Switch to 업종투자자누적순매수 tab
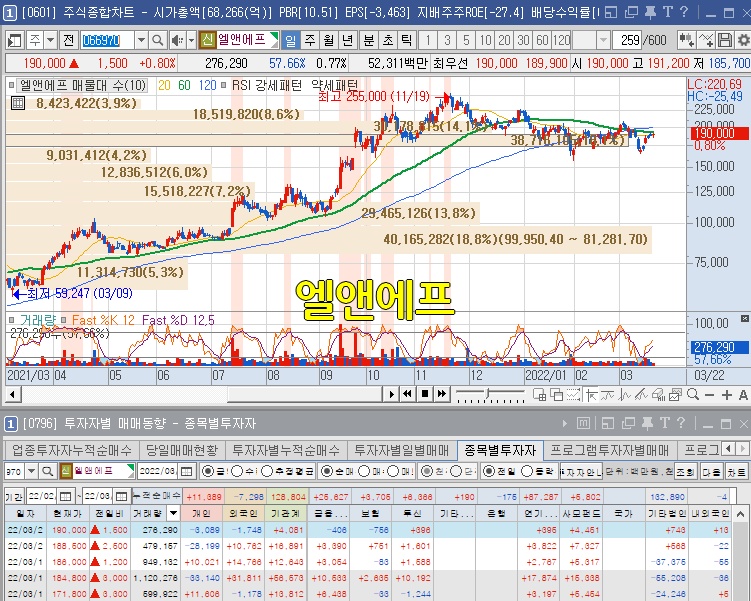 71,450
